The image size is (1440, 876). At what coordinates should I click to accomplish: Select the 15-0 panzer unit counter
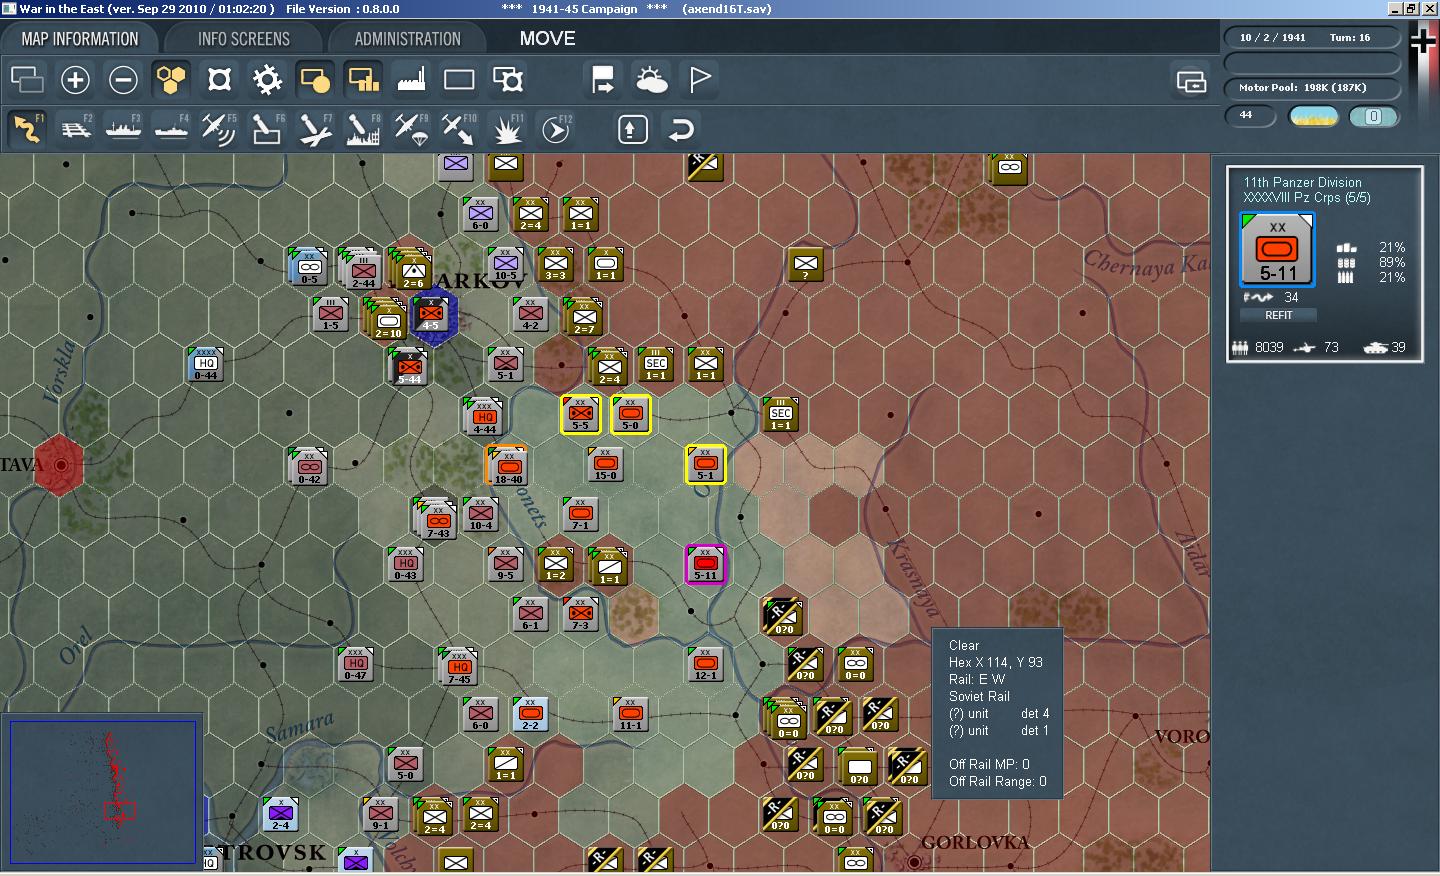click(x=605, y=464)
